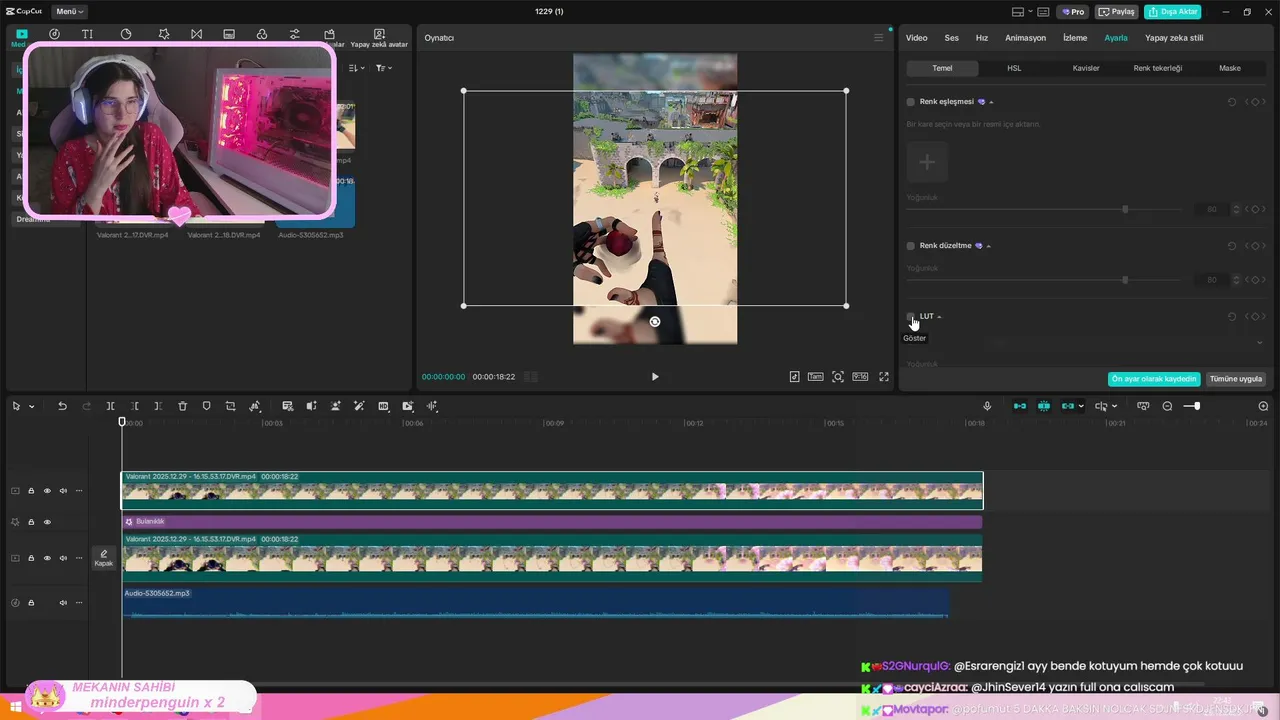The image size is (1280, 720).
Task: Click the TikTok safe zone icon in player
Action: click(x=794, y=377)
